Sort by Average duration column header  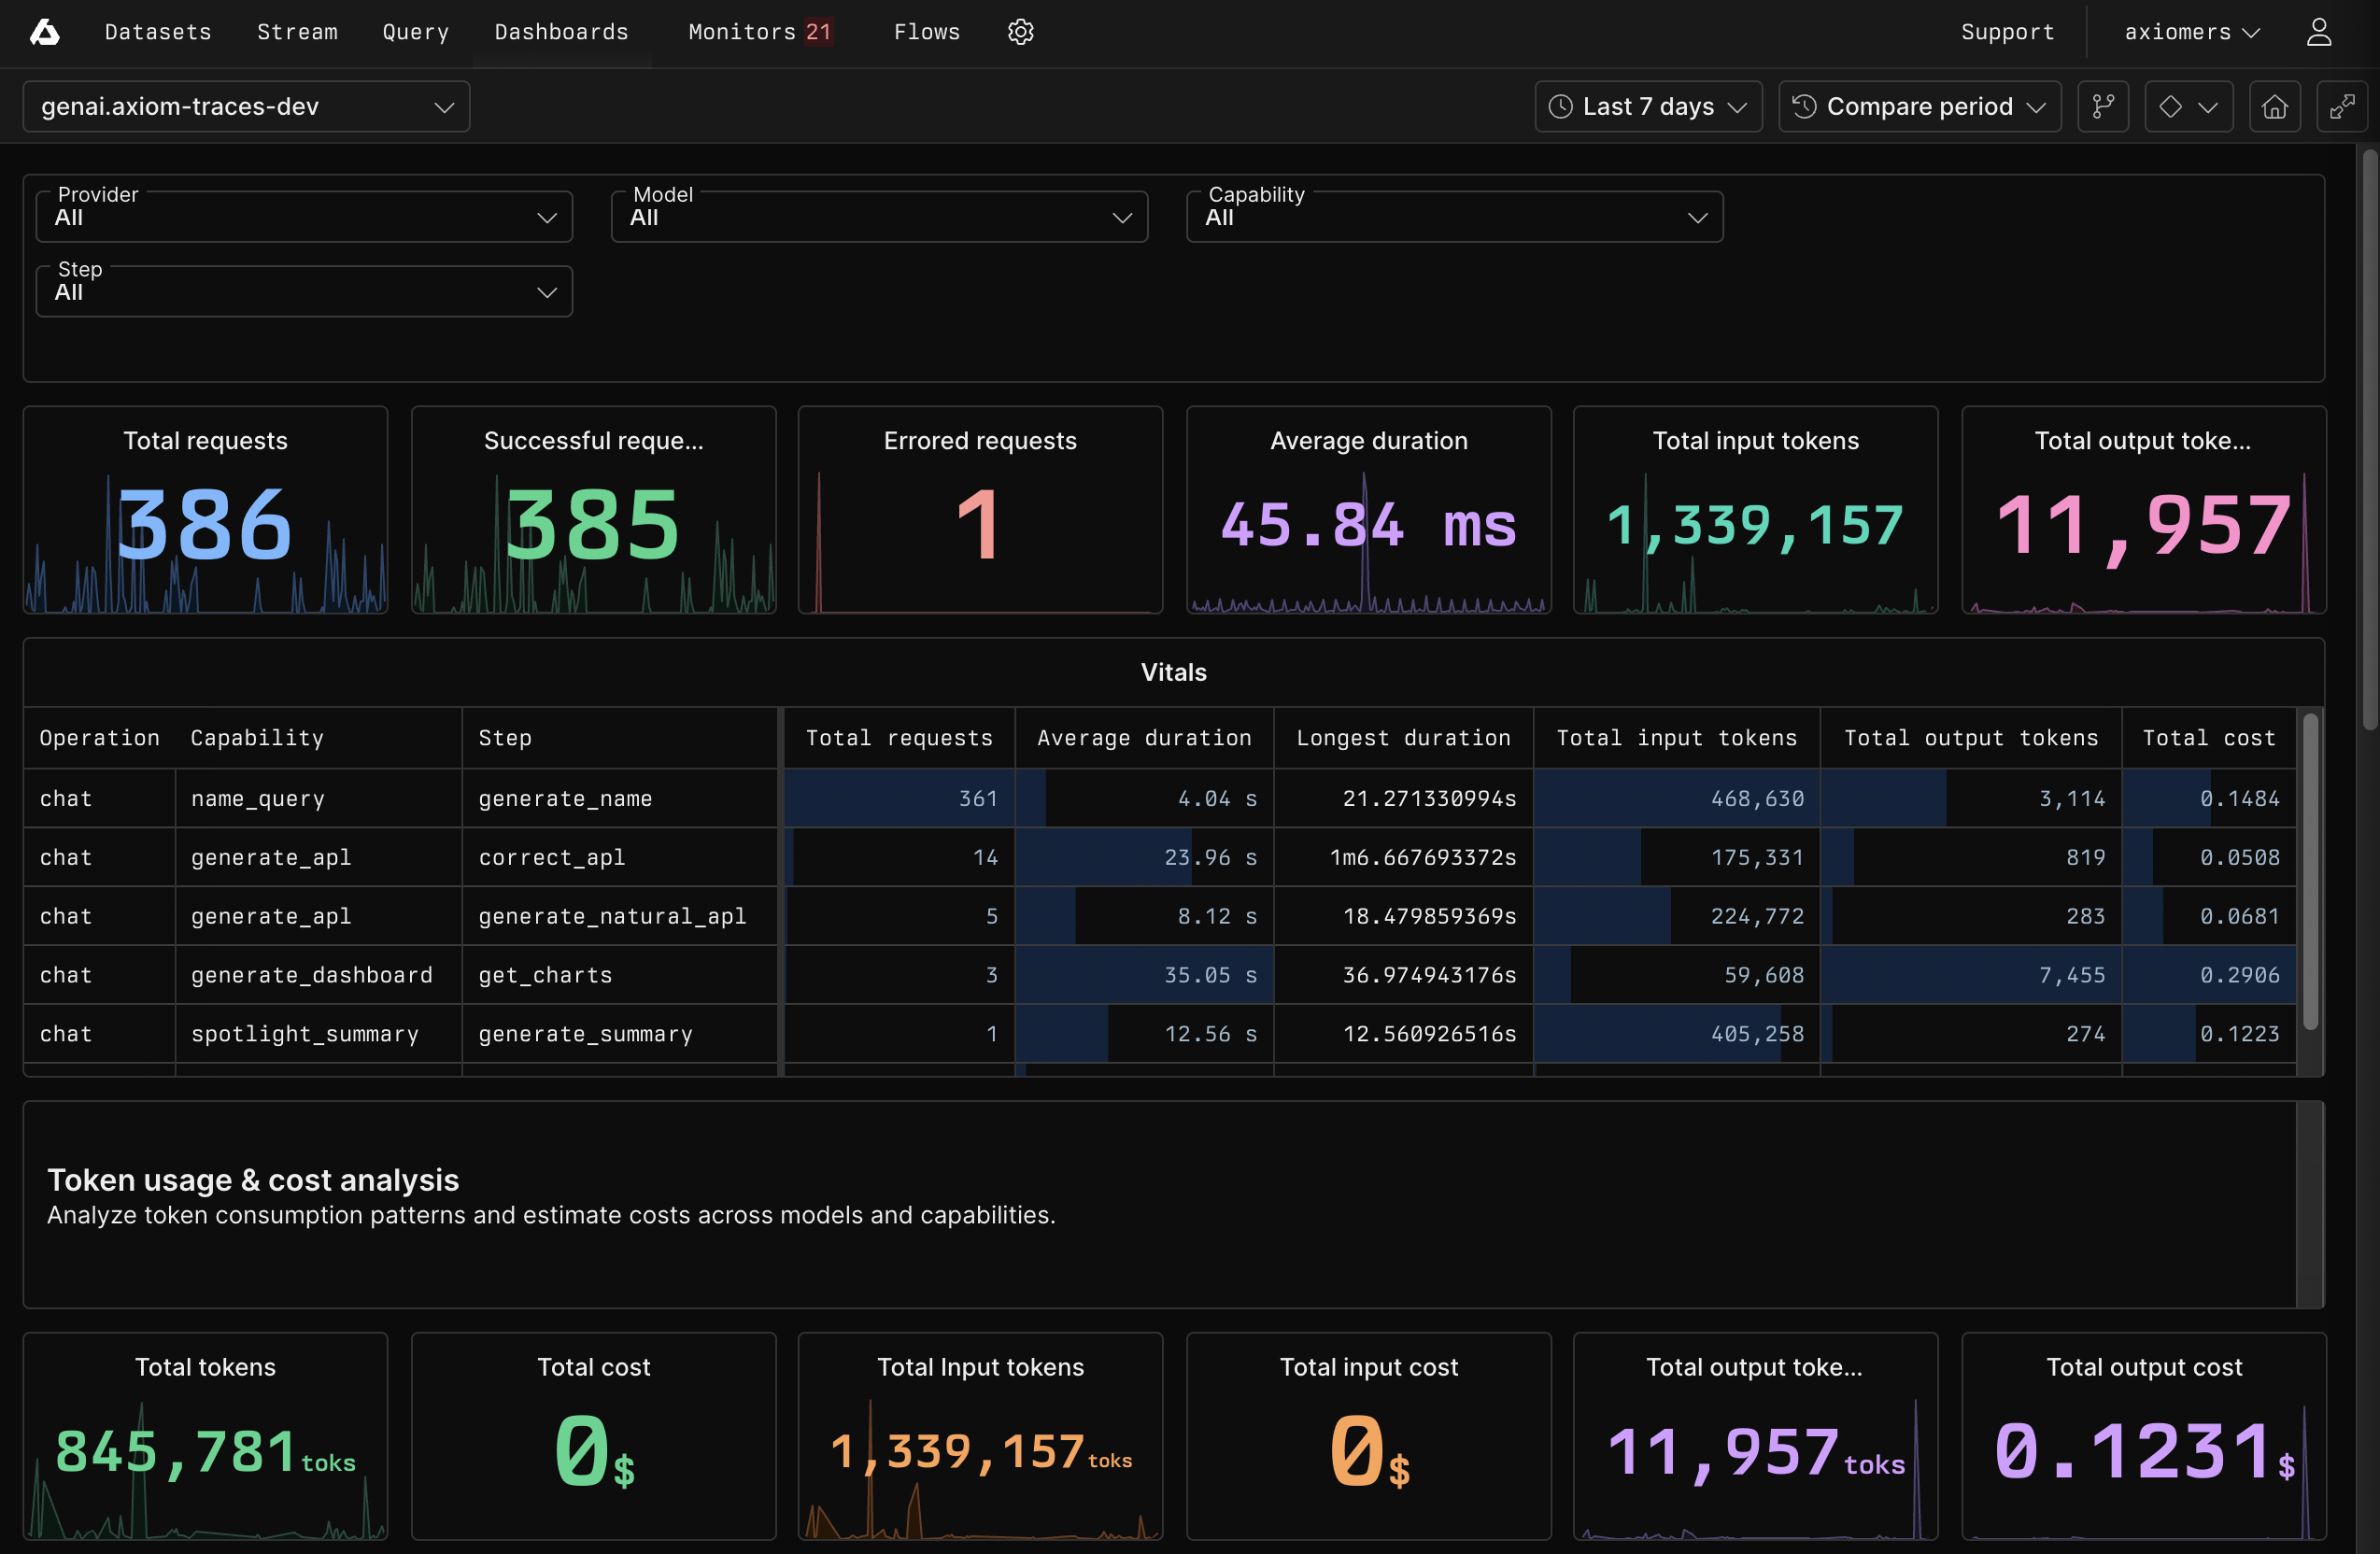[1144, 738]
